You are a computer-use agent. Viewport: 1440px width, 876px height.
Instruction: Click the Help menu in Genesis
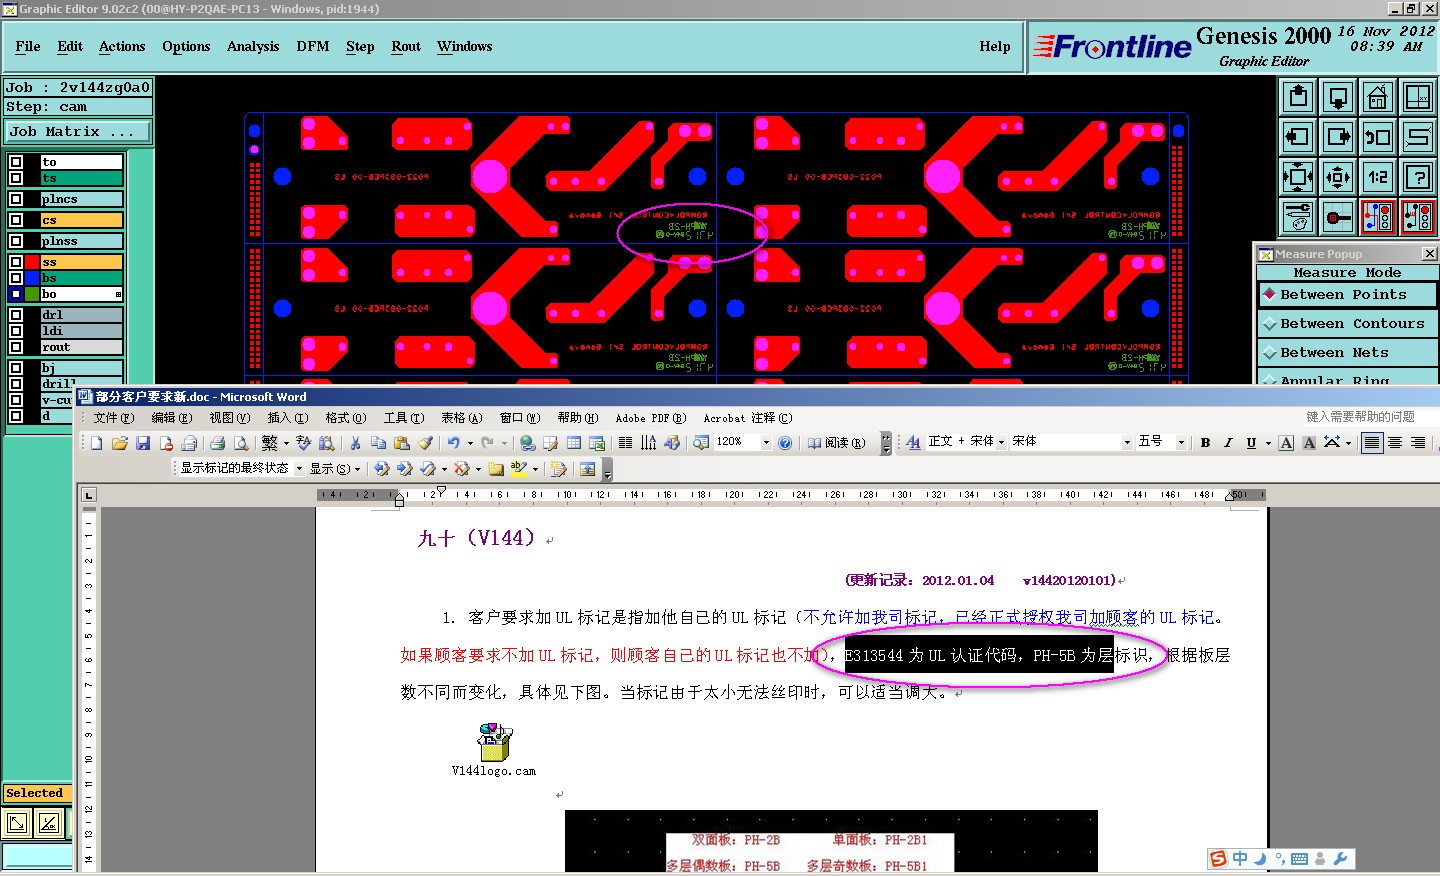pos(995,46)
